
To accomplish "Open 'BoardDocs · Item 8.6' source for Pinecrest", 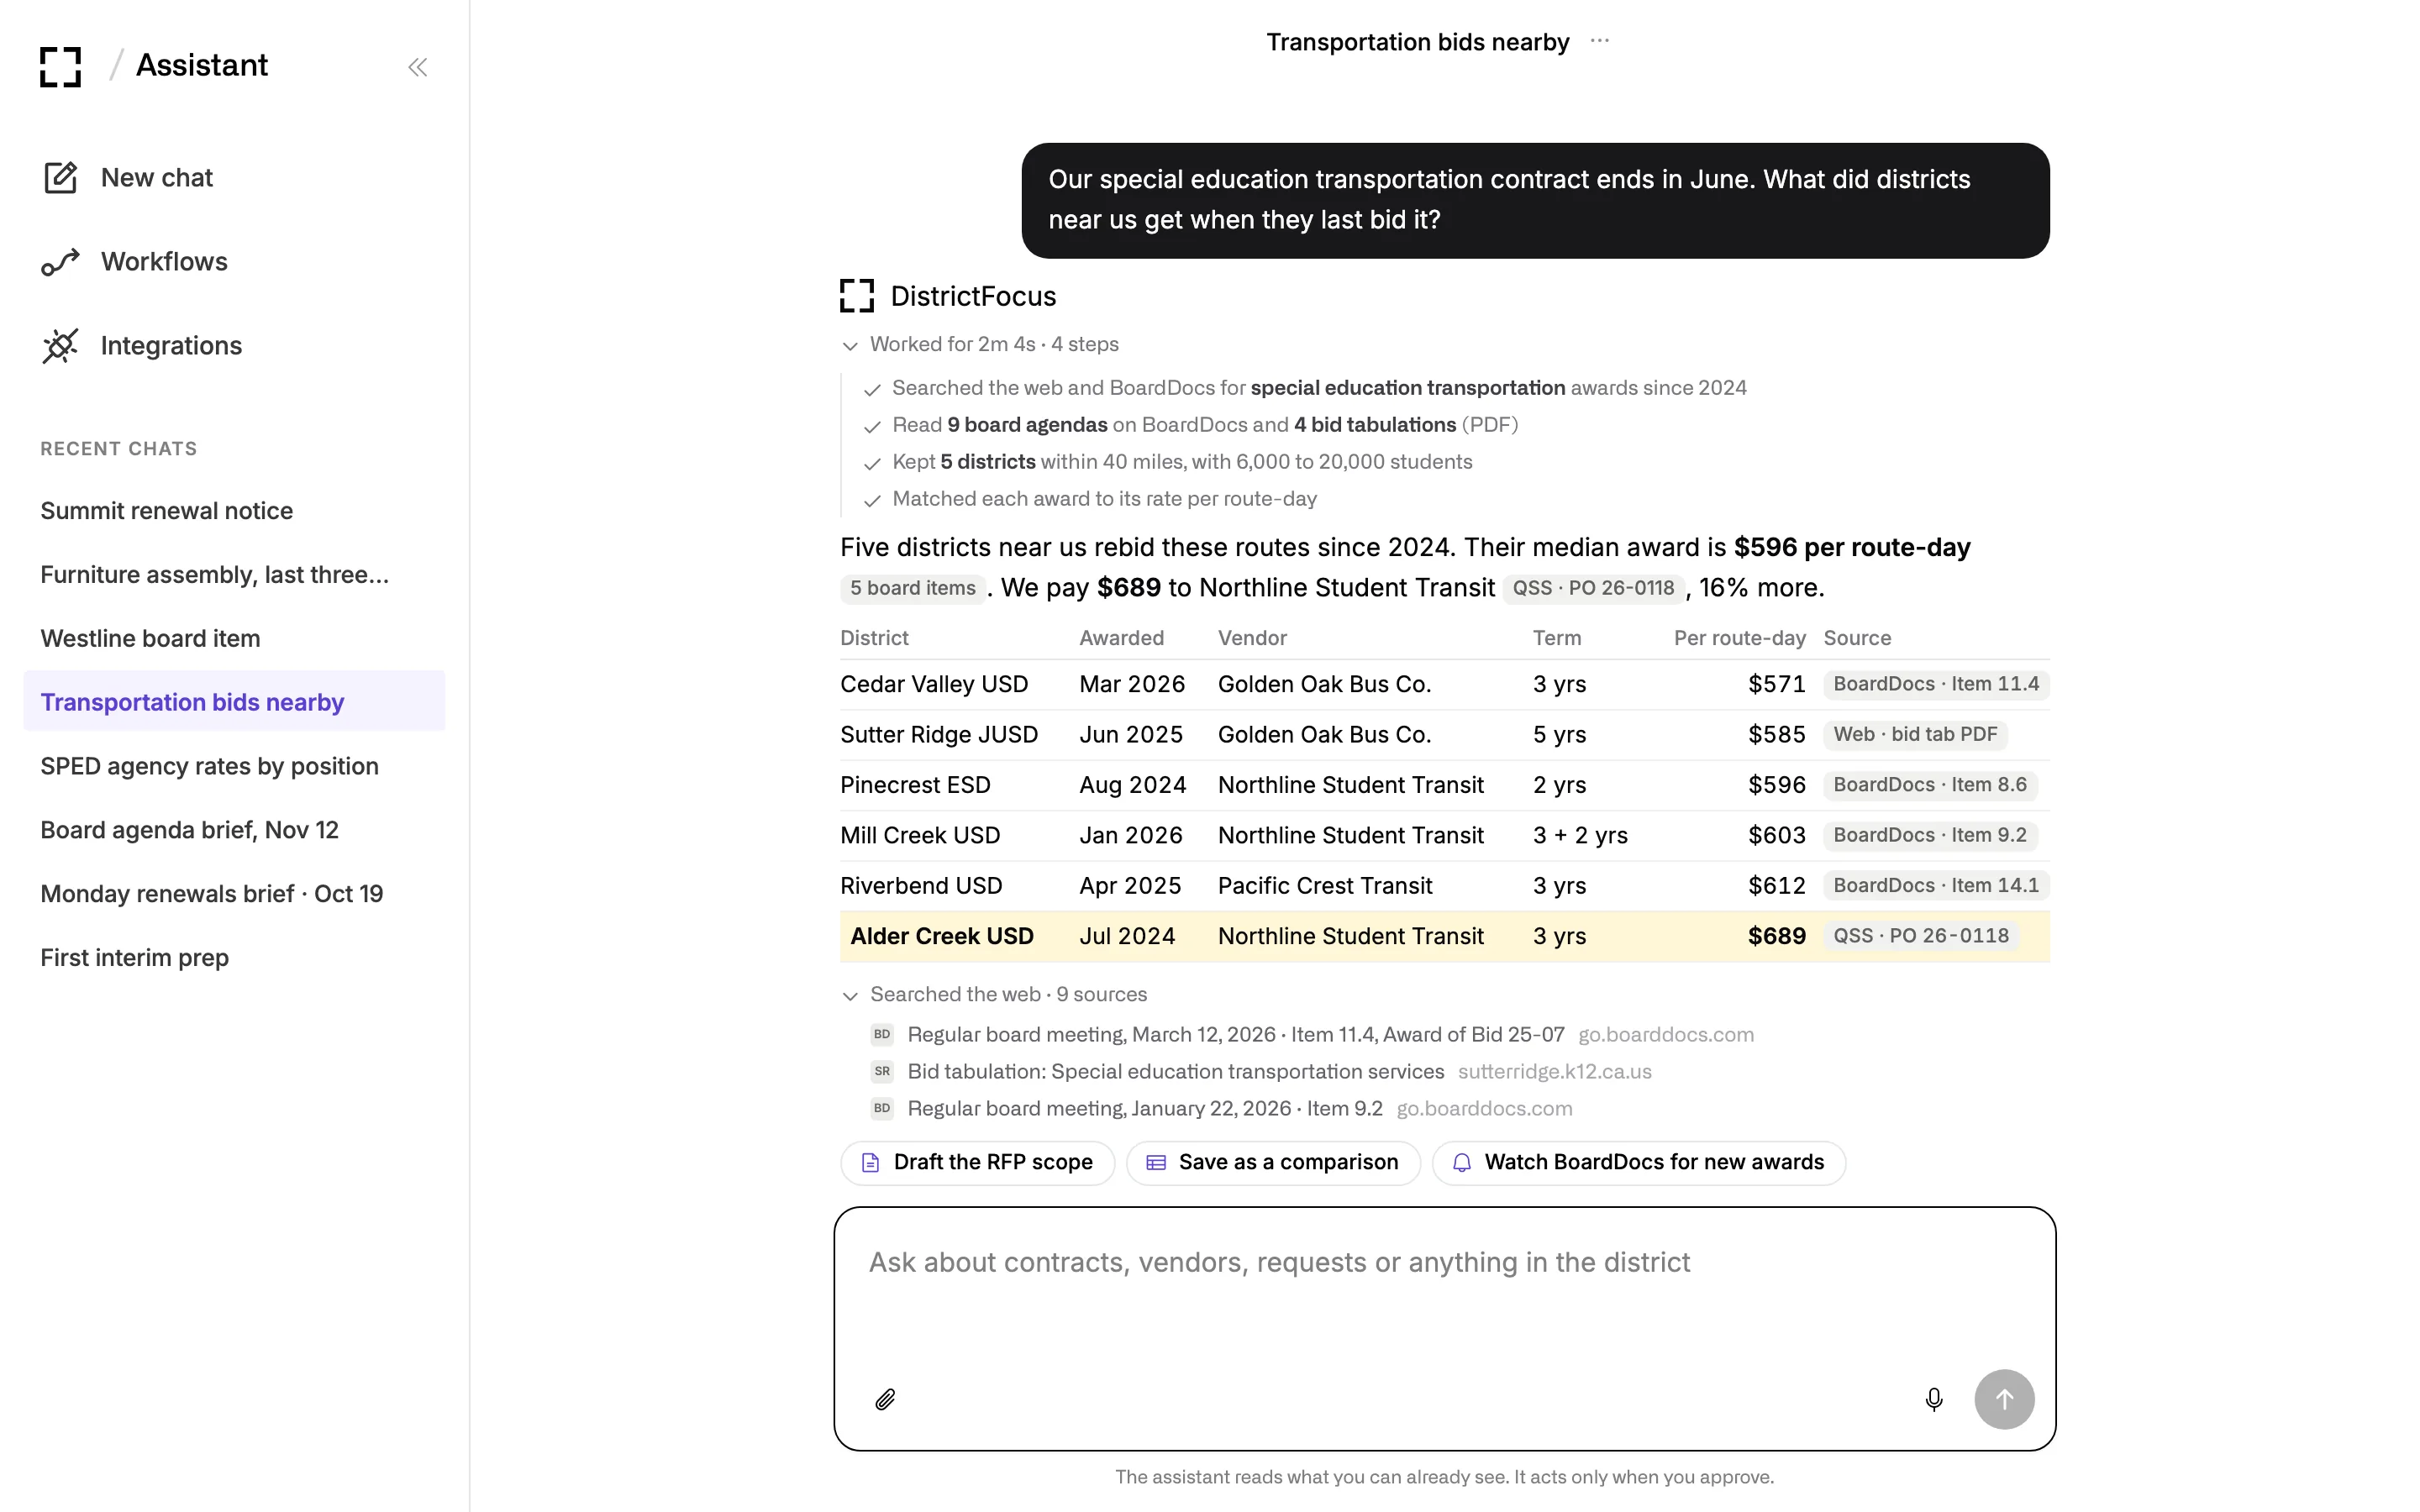I will click(1930, 785).
